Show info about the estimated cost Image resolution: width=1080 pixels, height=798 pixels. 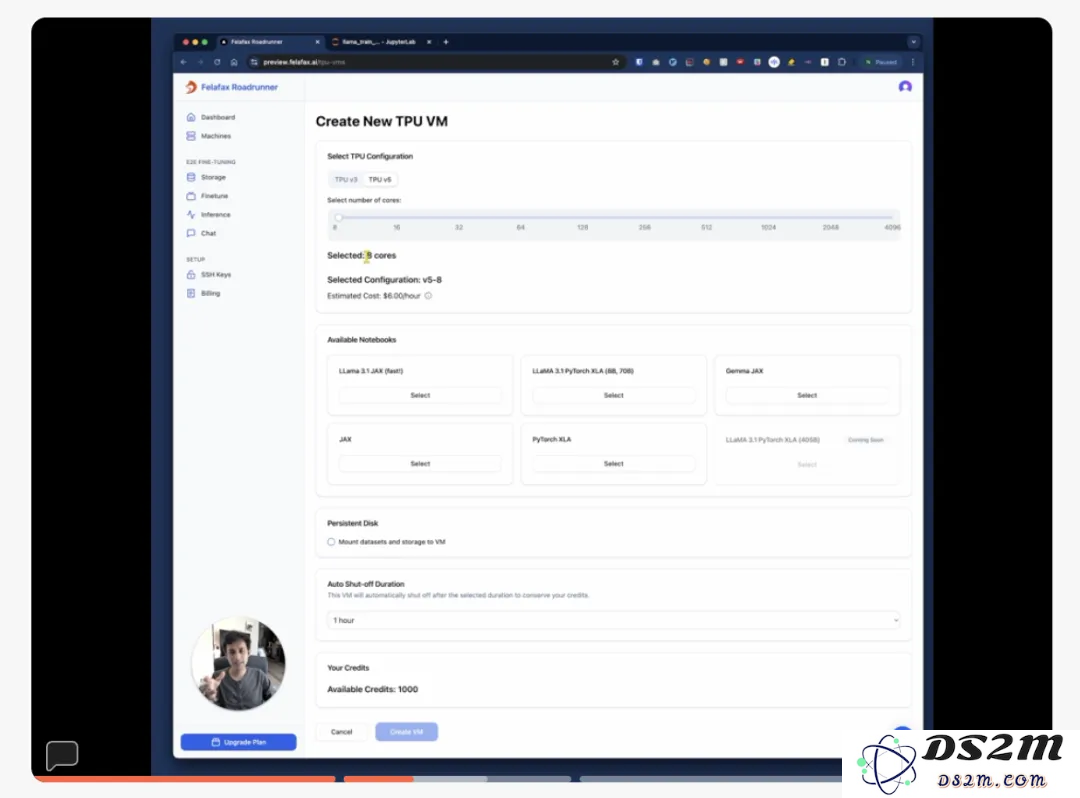[428, 296]
